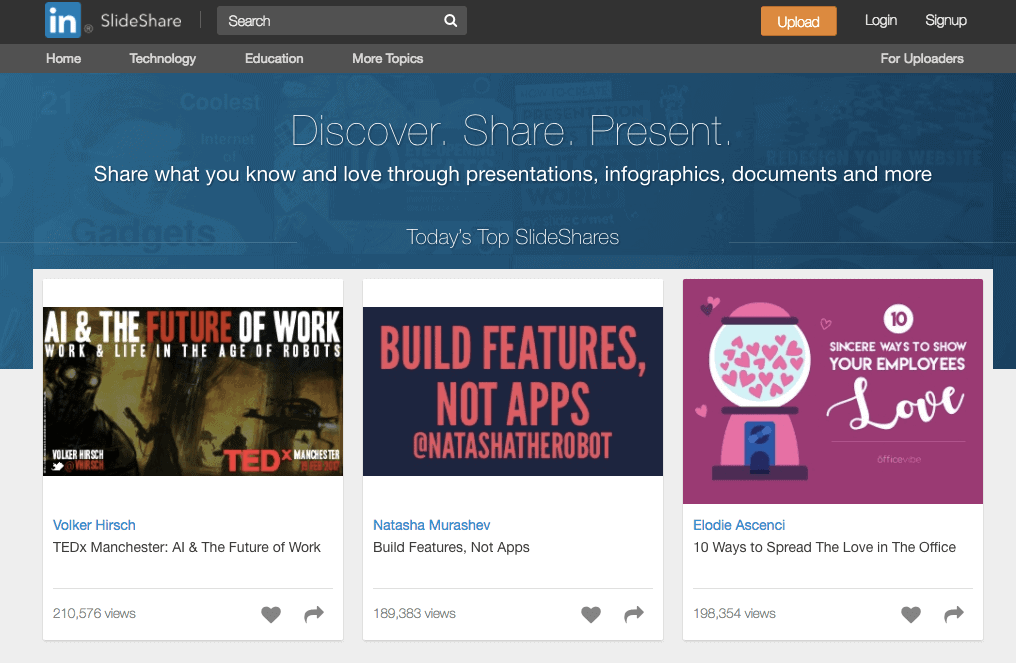Open the Login link

[x=881, y=21]
